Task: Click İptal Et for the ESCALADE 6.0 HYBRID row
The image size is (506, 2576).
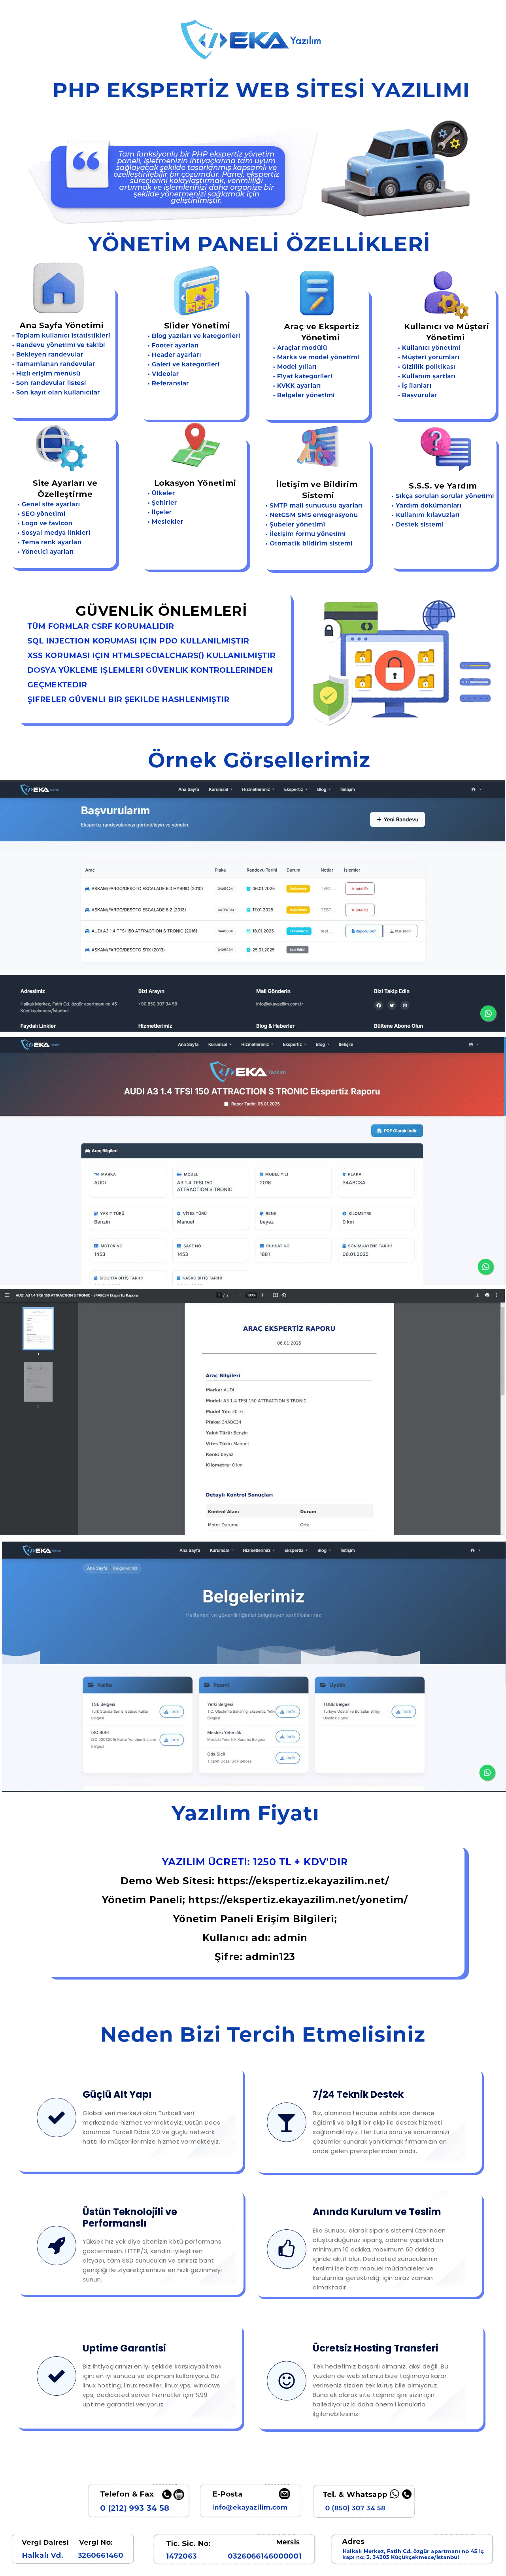Action: tap(360, 888)
